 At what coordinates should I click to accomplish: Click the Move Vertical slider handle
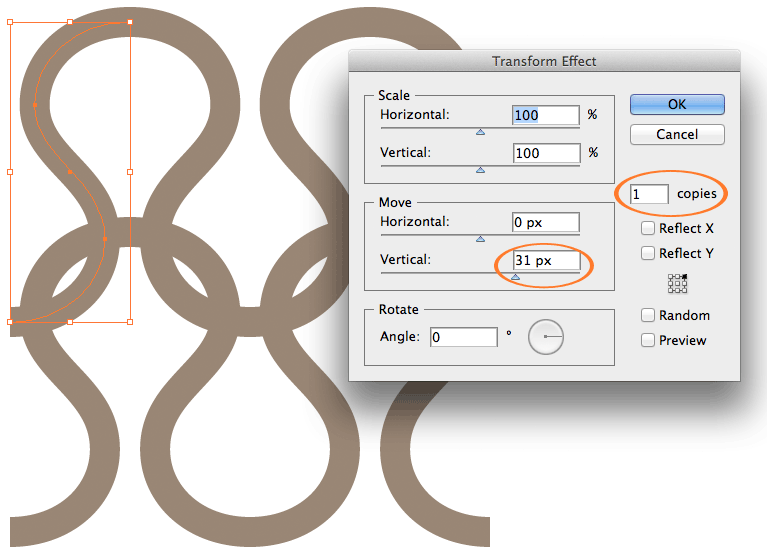pos(515,277)
